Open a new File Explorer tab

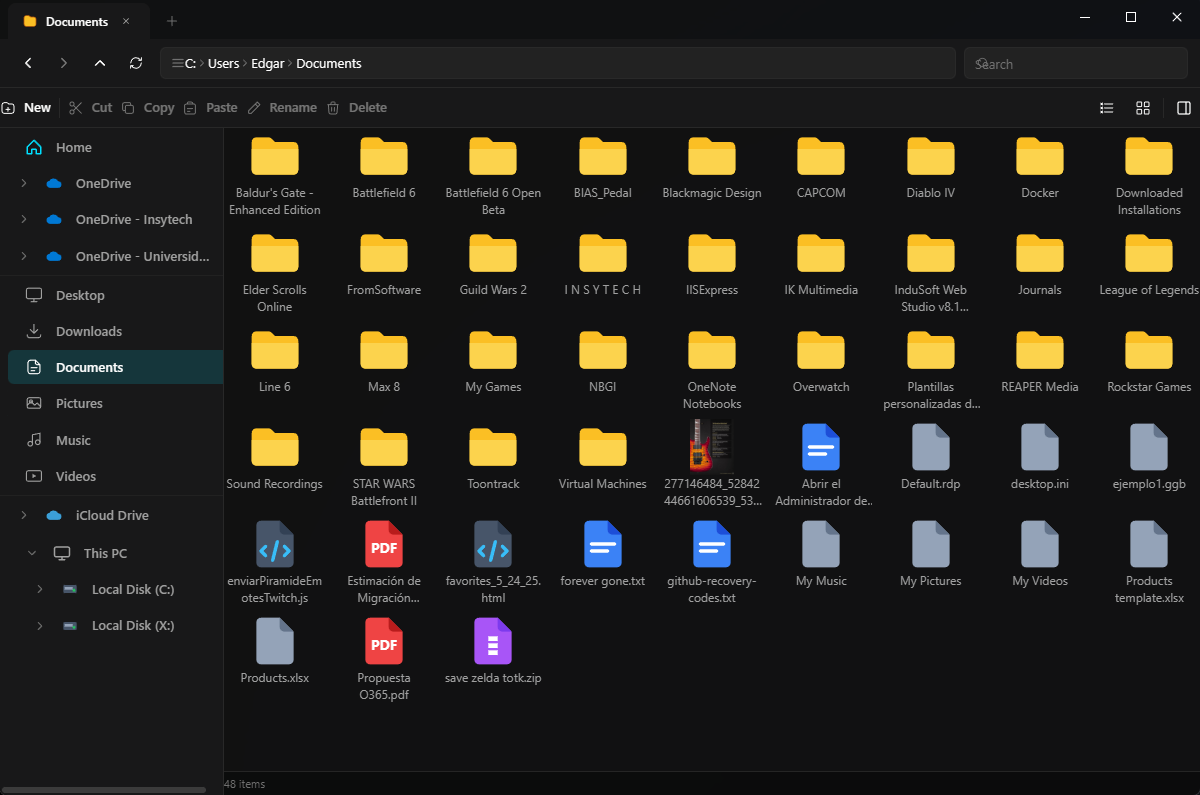tap(172, 20)
